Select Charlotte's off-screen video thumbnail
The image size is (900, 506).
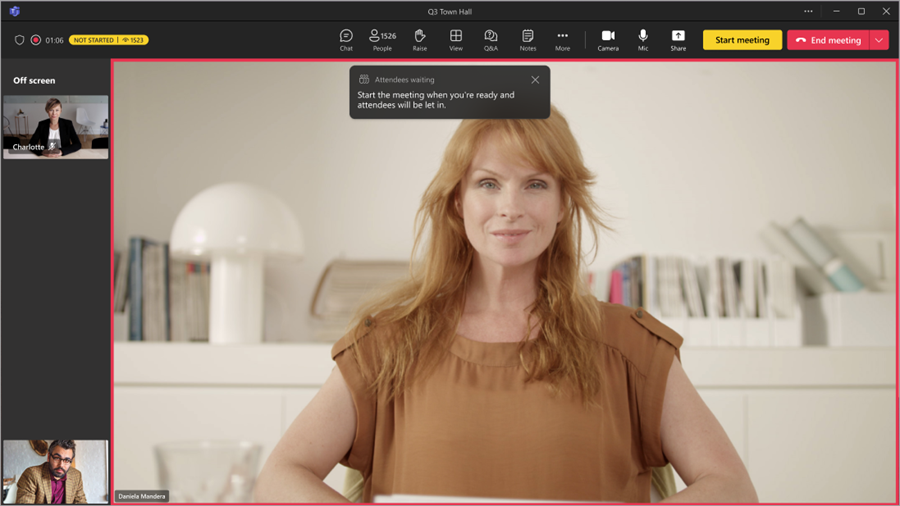click(x=56, y=127)
